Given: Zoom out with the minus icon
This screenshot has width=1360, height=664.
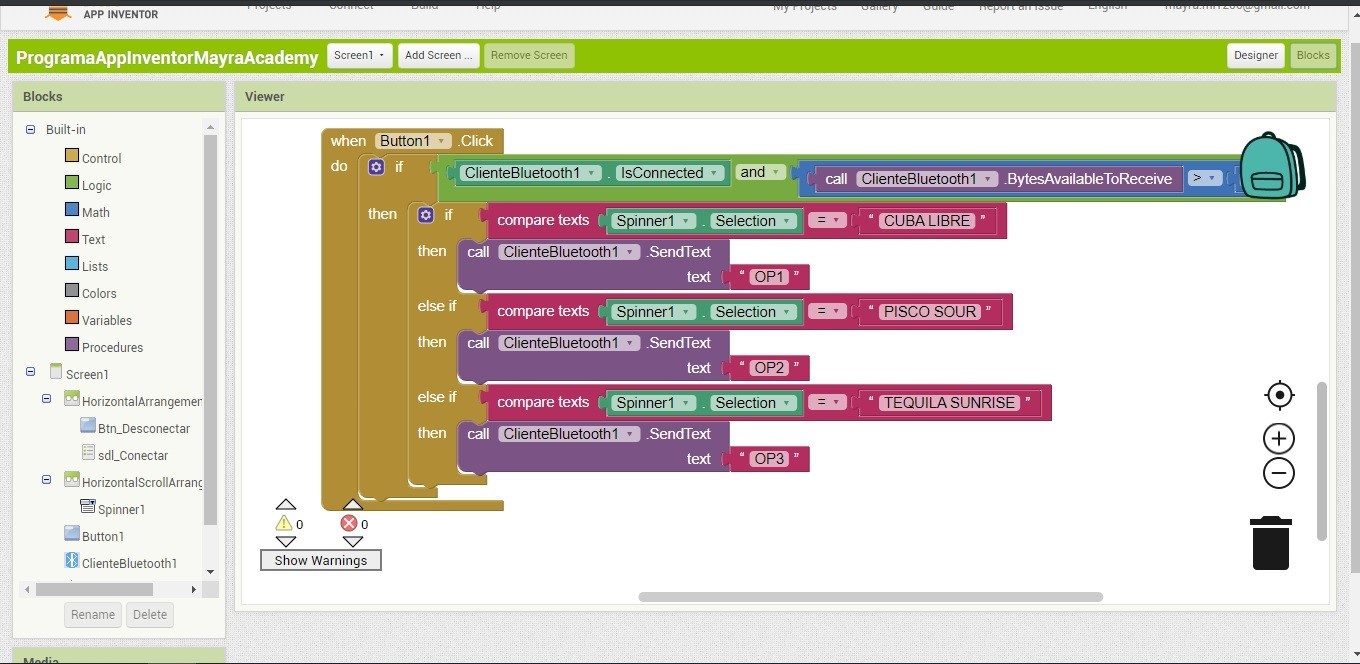Looking at the screenshot, I should tap(1279, 473).
